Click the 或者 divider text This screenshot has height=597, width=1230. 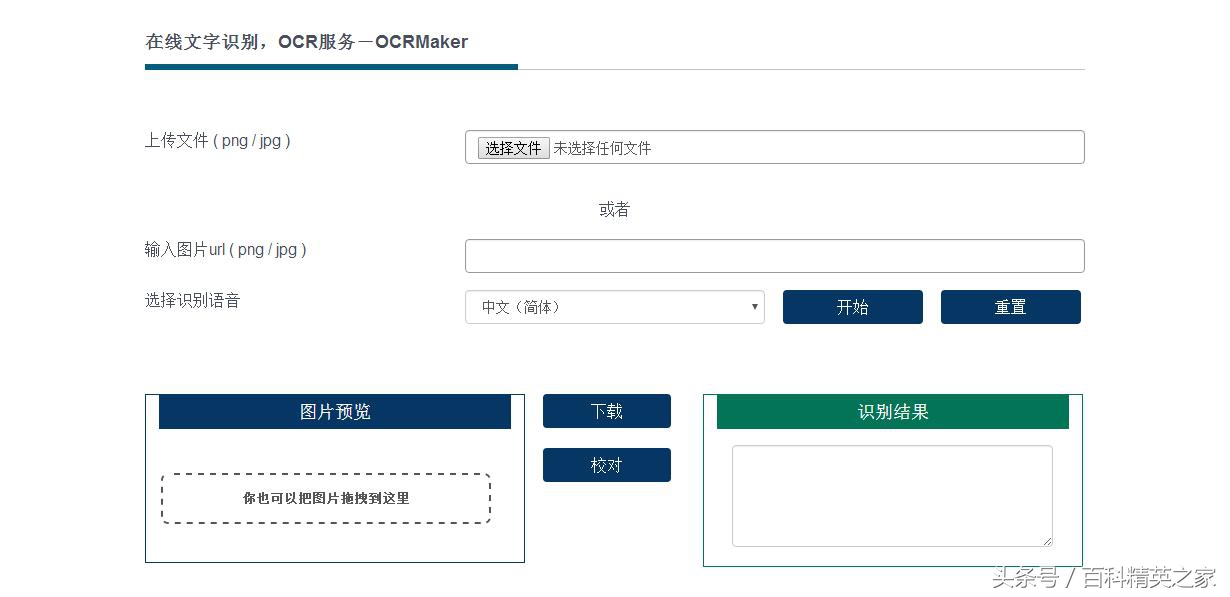point(613,209)
